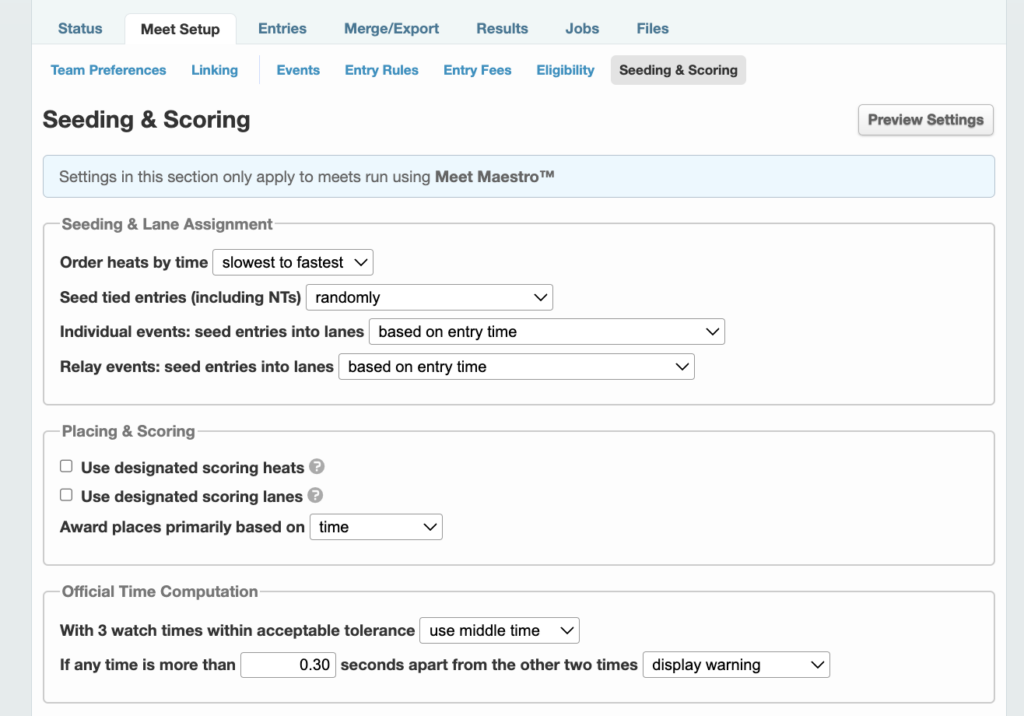Click the 'Seed tied entries (including NTs)' label
The image size is (1024, 716).
point(180,297)
